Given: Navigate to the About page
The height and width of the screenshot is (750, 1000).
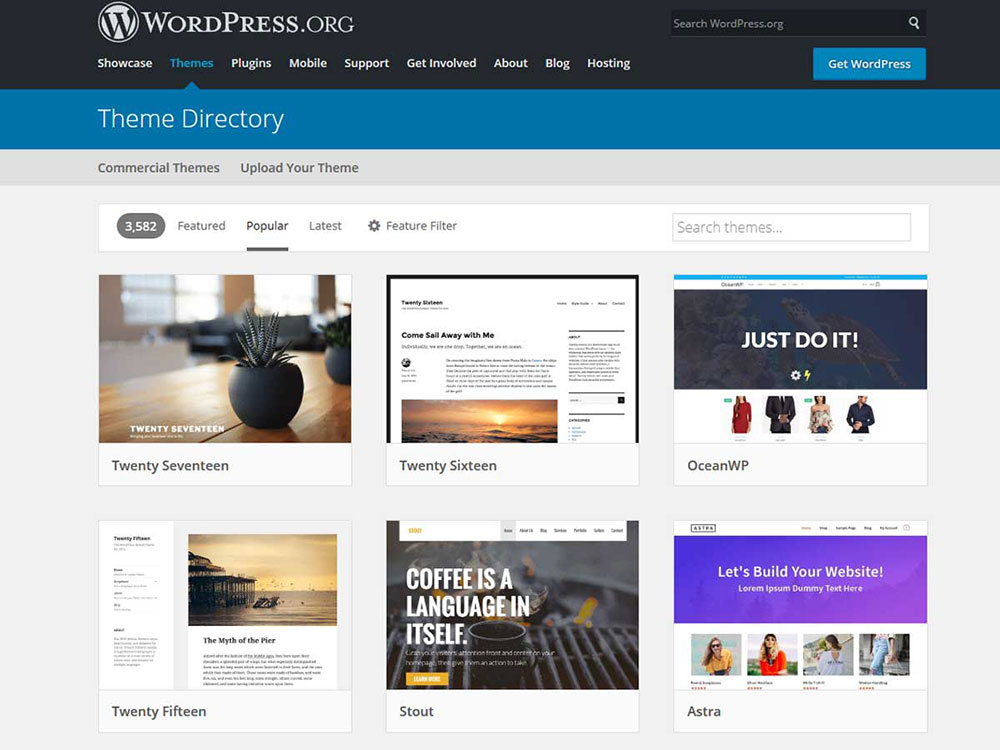Looking at the screenshot, I should 511,63.
